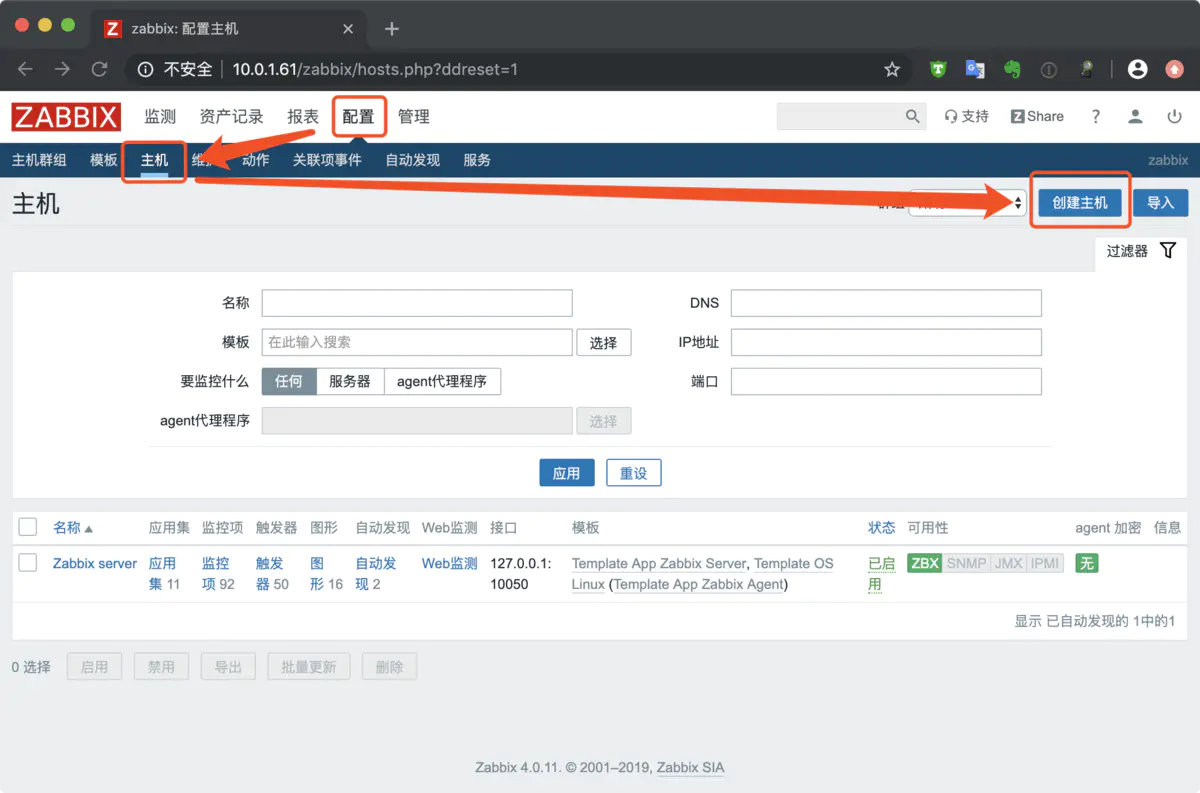The width and height of the screenshot is (1200, 793).
Task: Click the 导入 button
Action: [x=1160, y=203]
